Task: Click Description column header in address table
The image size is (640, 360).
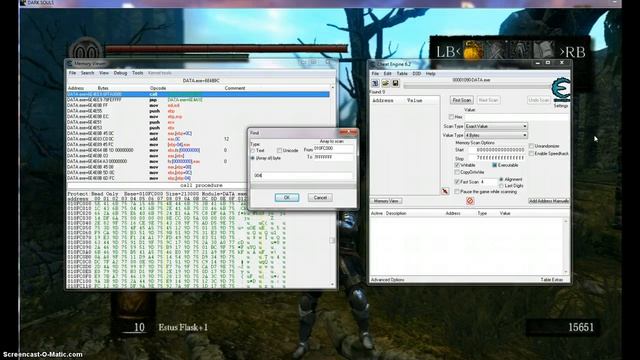Action: pos(396,213)
